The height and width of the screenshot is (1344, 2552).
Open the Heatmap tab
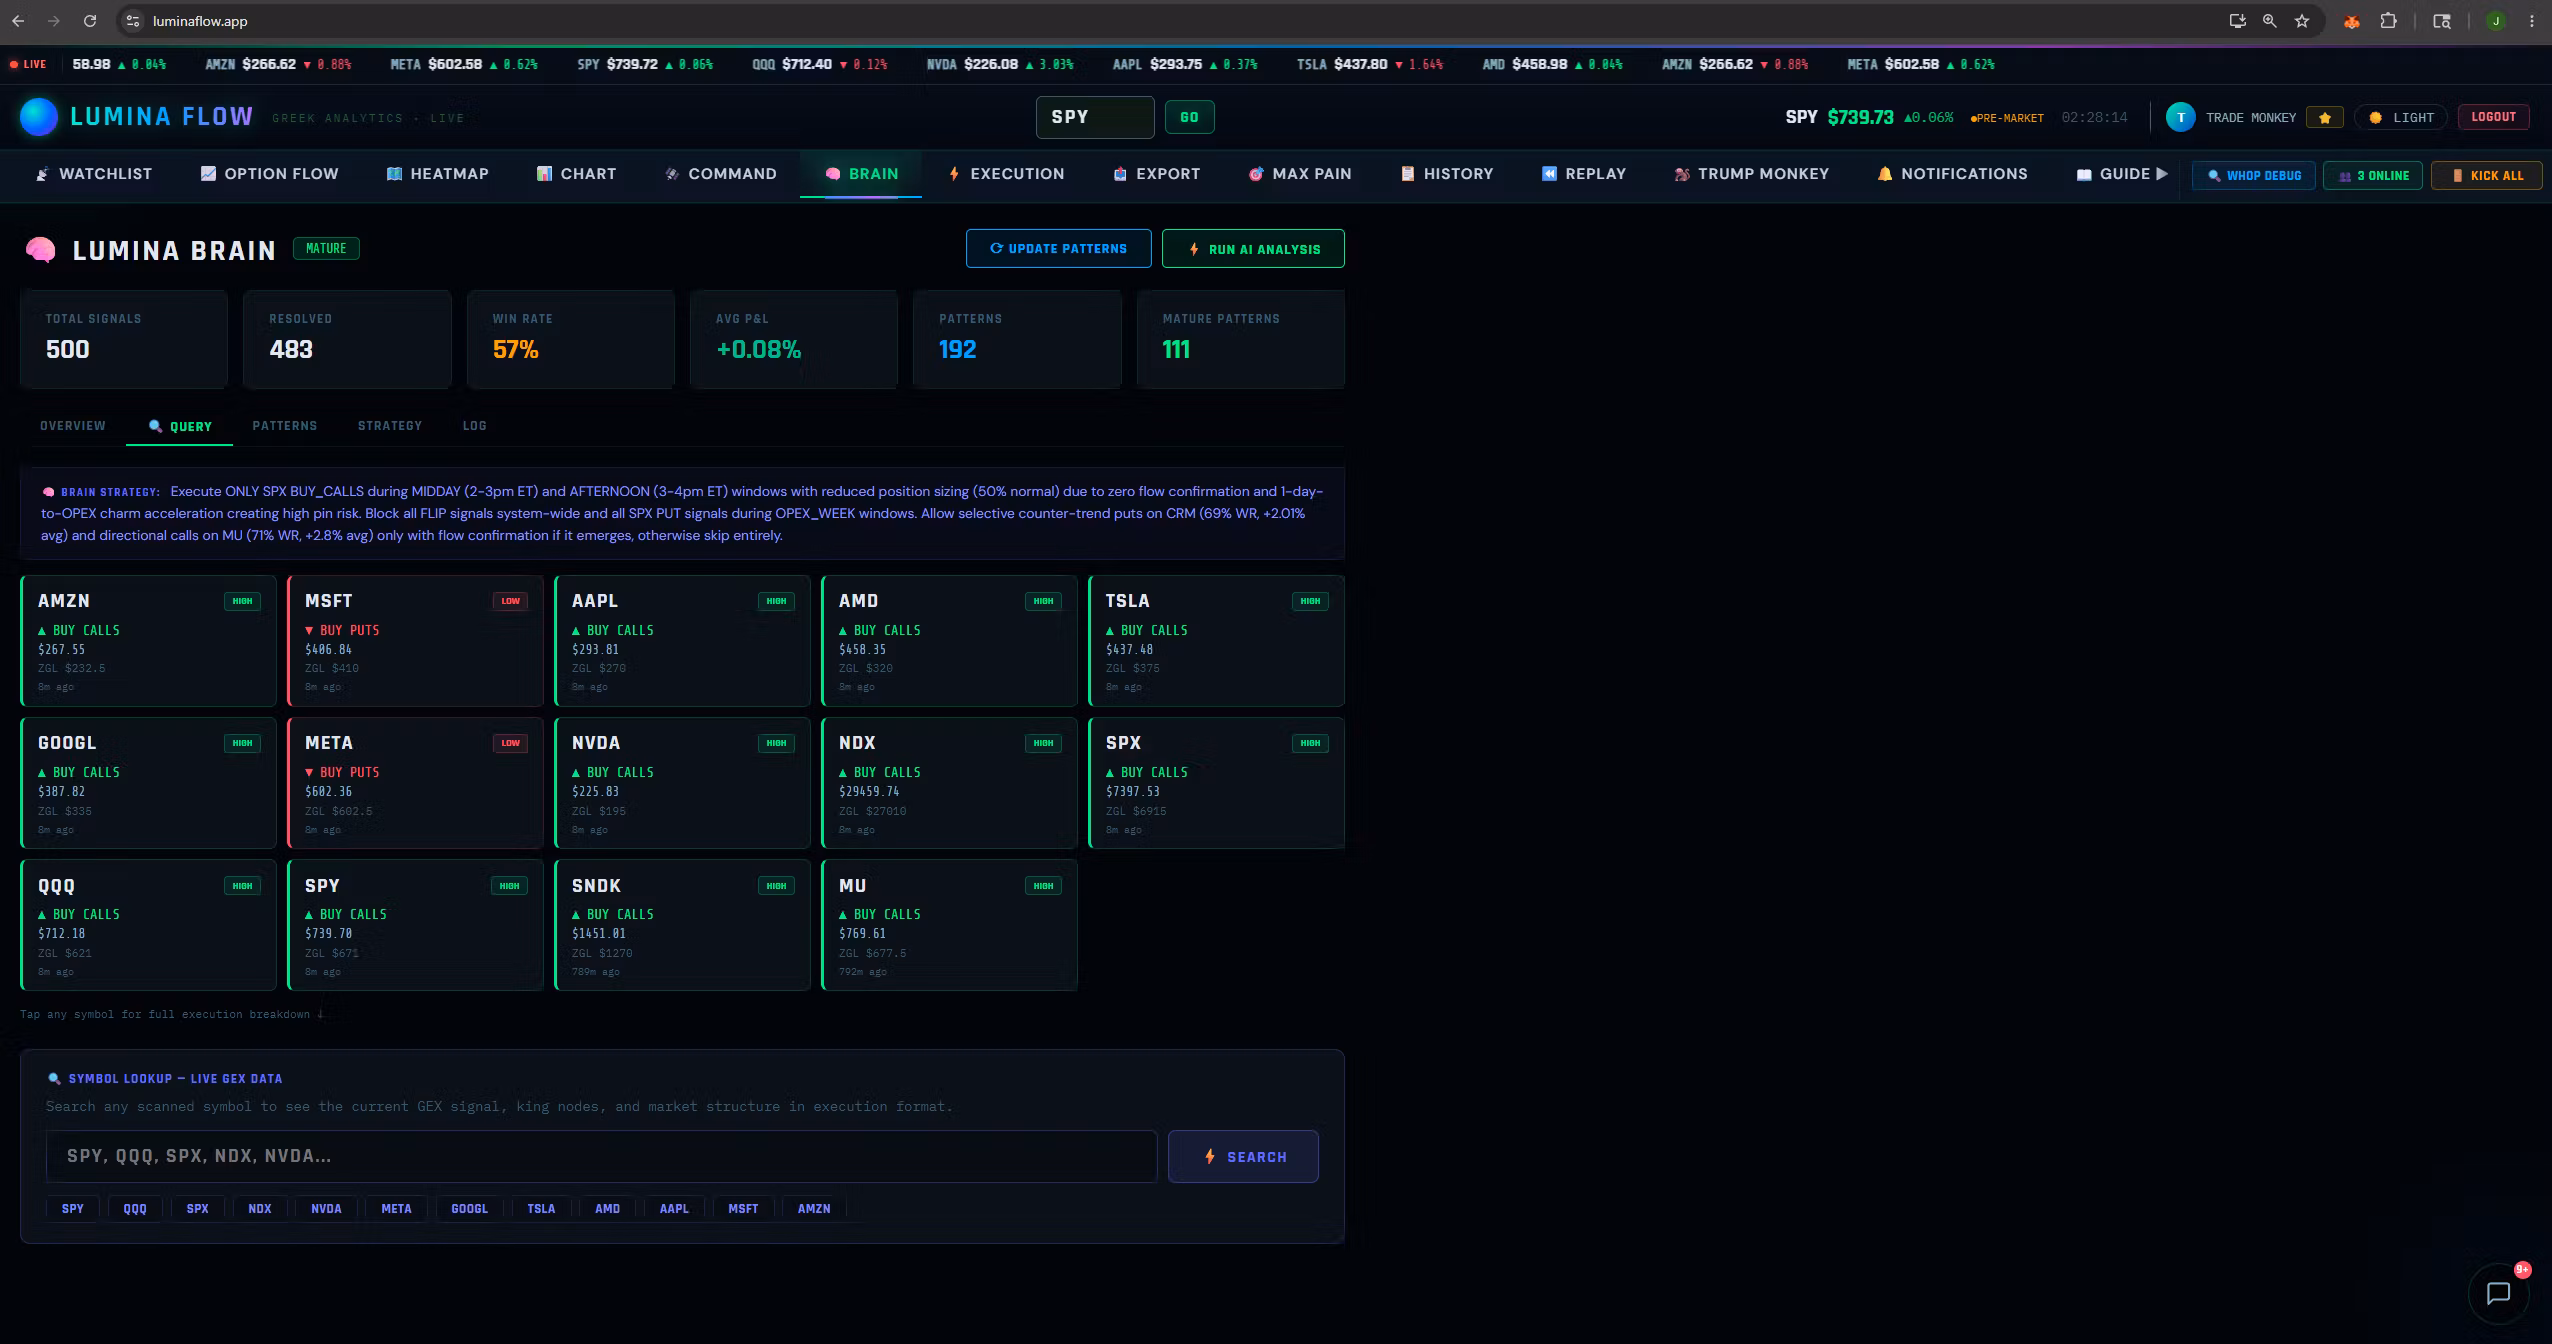pos(438,174)
